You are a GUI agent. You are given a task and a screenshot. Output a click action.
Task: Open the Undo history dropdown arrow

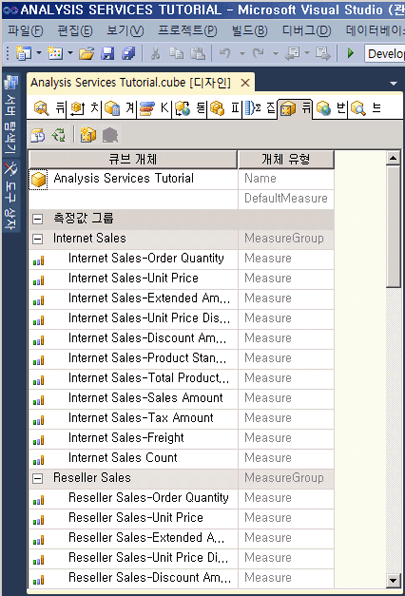242,54
